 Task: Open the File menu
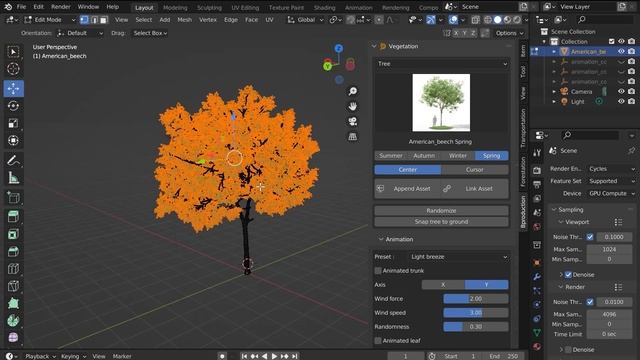tap(21, 7)
